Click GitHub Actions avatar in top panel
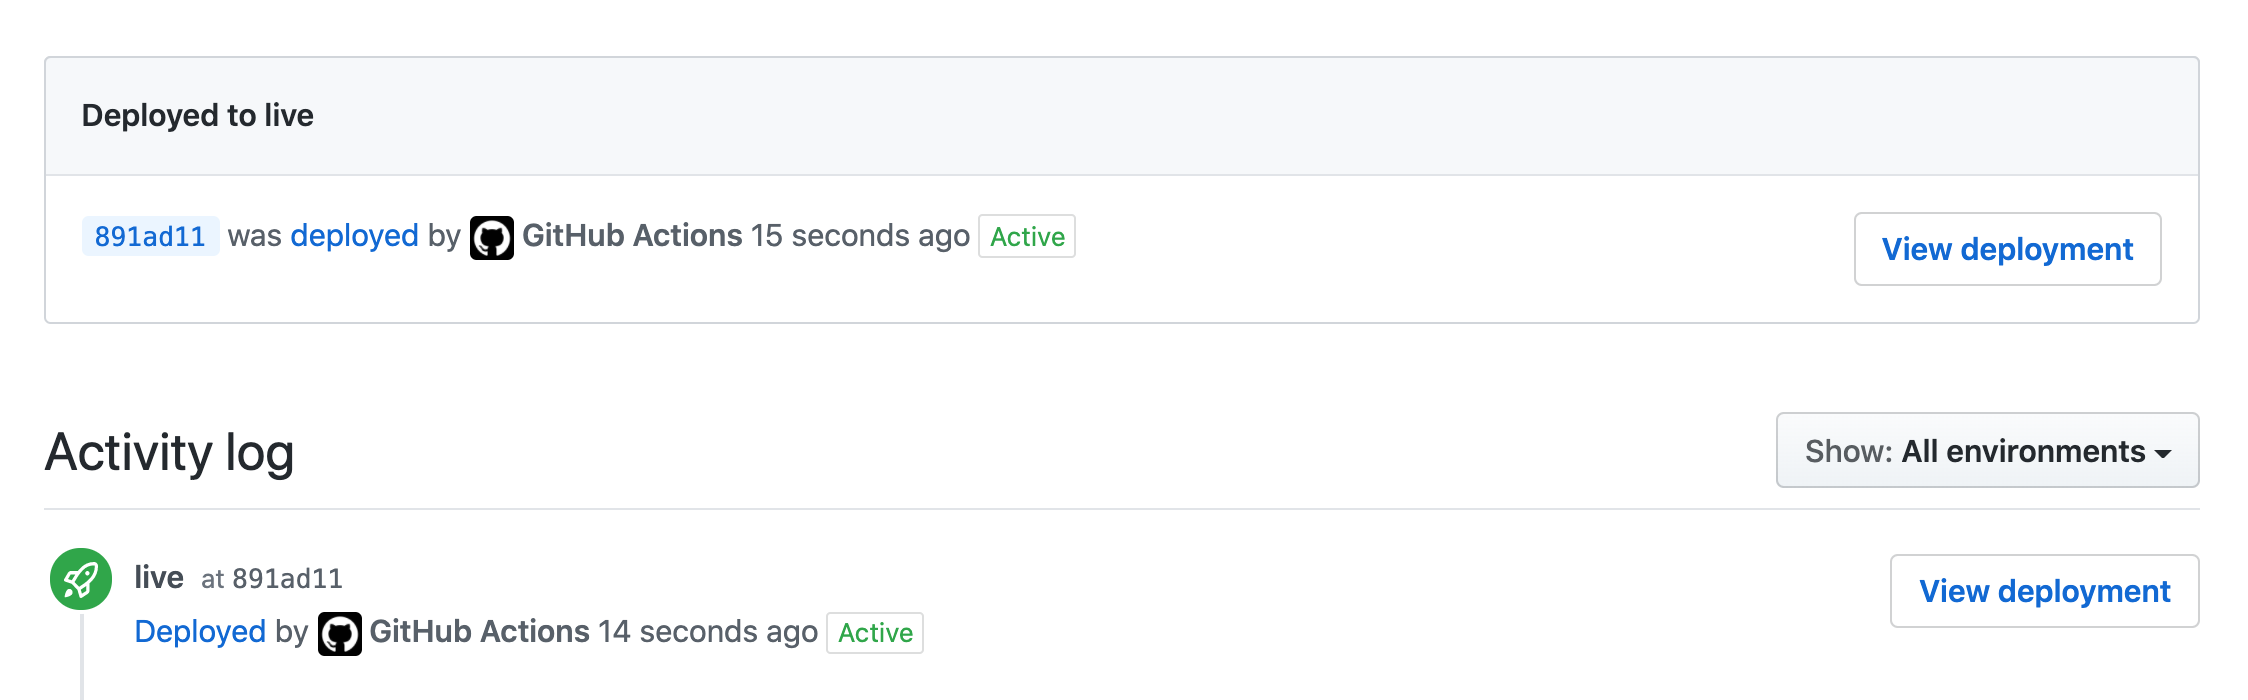Screen dimensions: 2248x700 pyautogui.click(x=492, y=237)
